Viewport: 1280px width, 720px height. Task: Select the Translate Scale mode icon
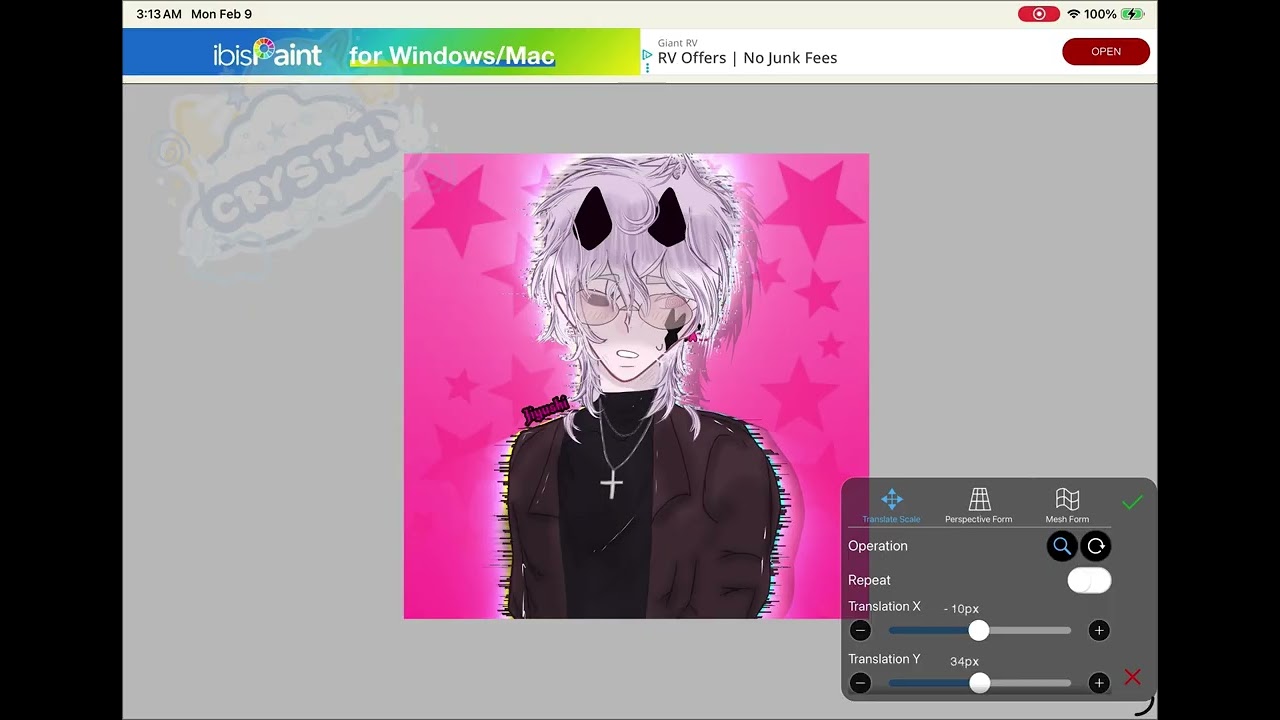click(x=891, y=499)
